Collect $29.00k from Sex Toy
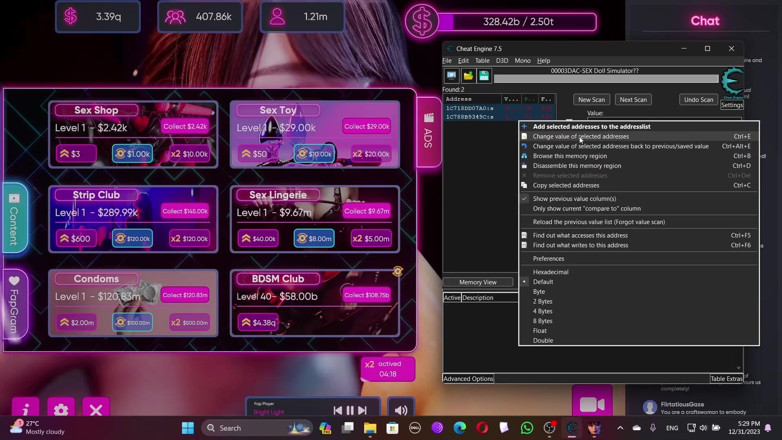Screen dimensions: 782x440 pos(367,126)
